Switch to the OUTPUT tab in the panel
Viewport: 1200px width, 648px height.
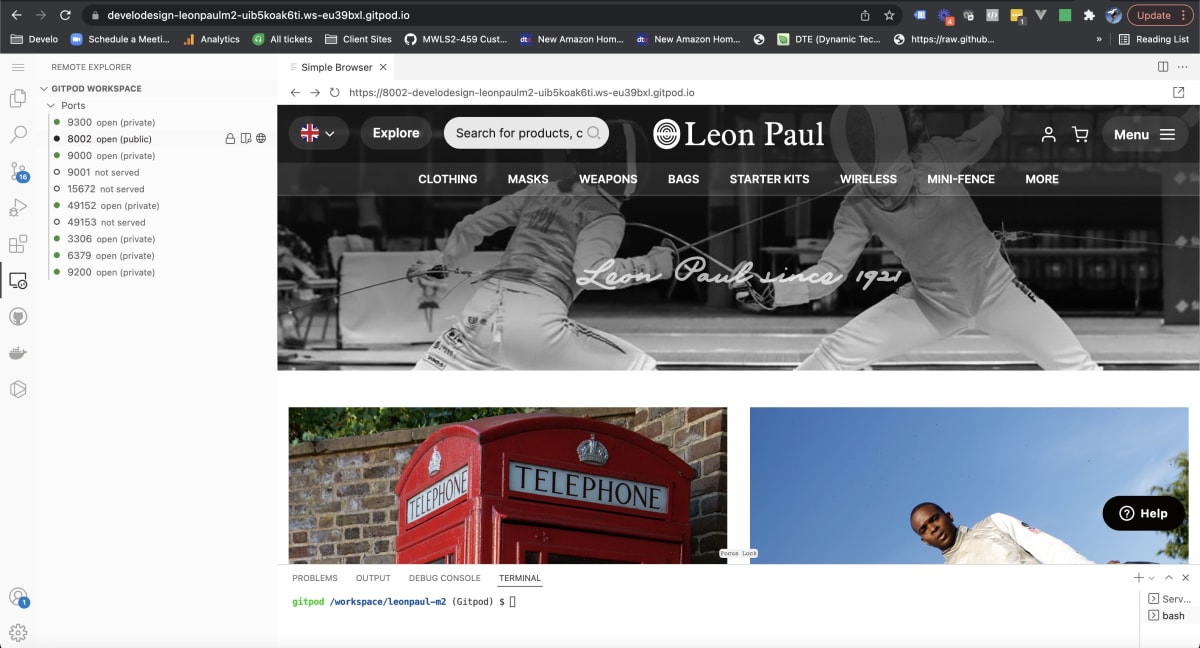(373, 578)
